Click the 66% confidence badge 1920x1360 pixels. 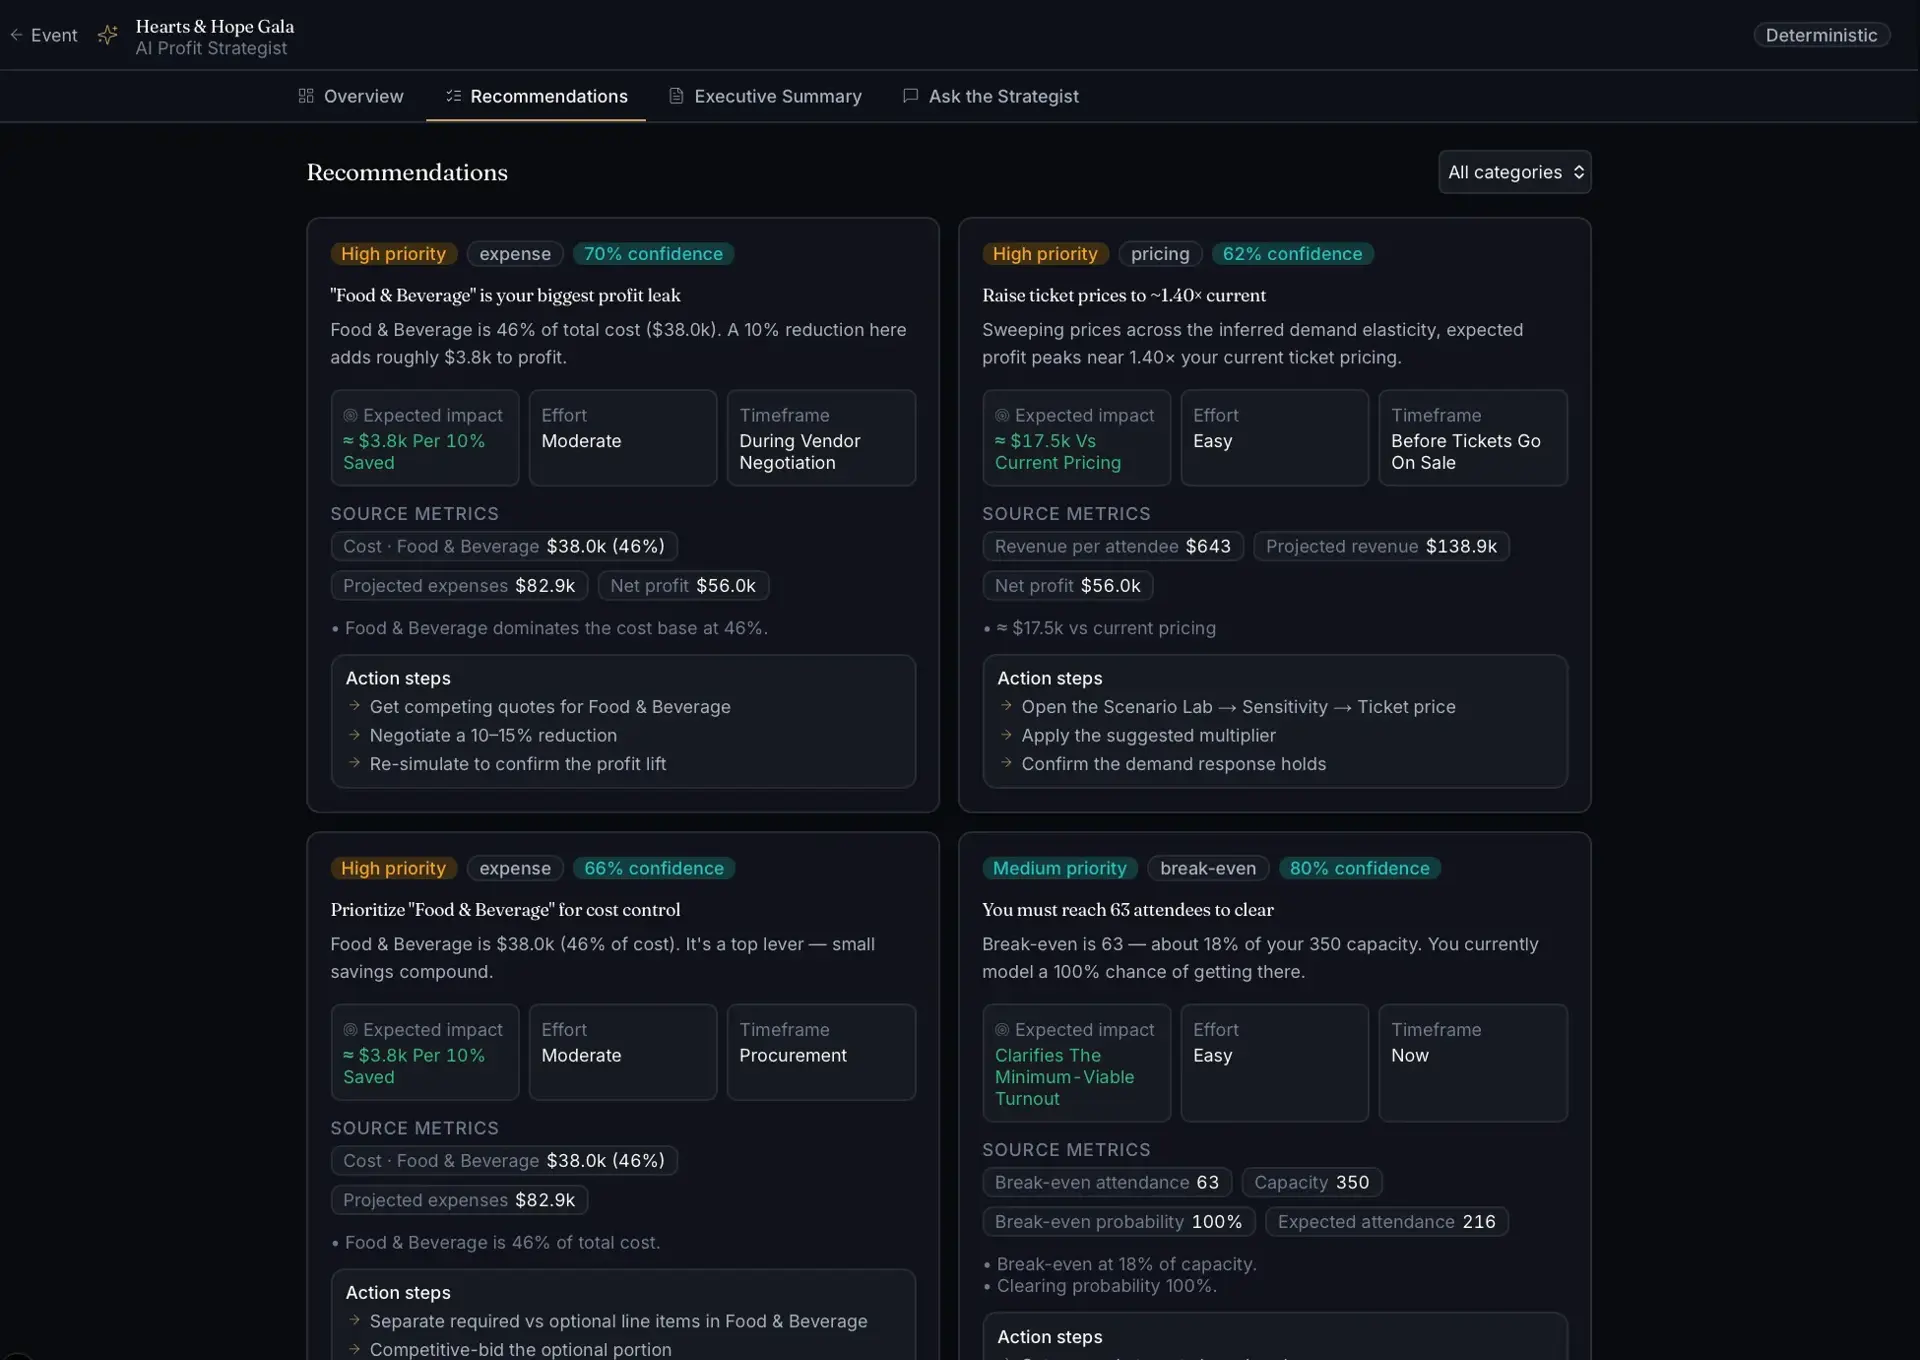click(653, 868)
